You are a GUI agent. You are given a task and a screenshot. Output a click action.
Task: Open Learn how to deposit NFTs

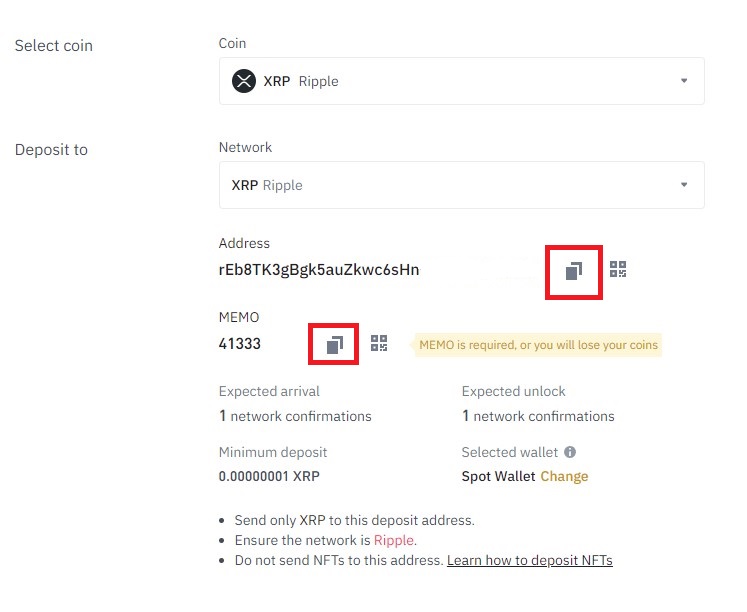pos(530,560)
